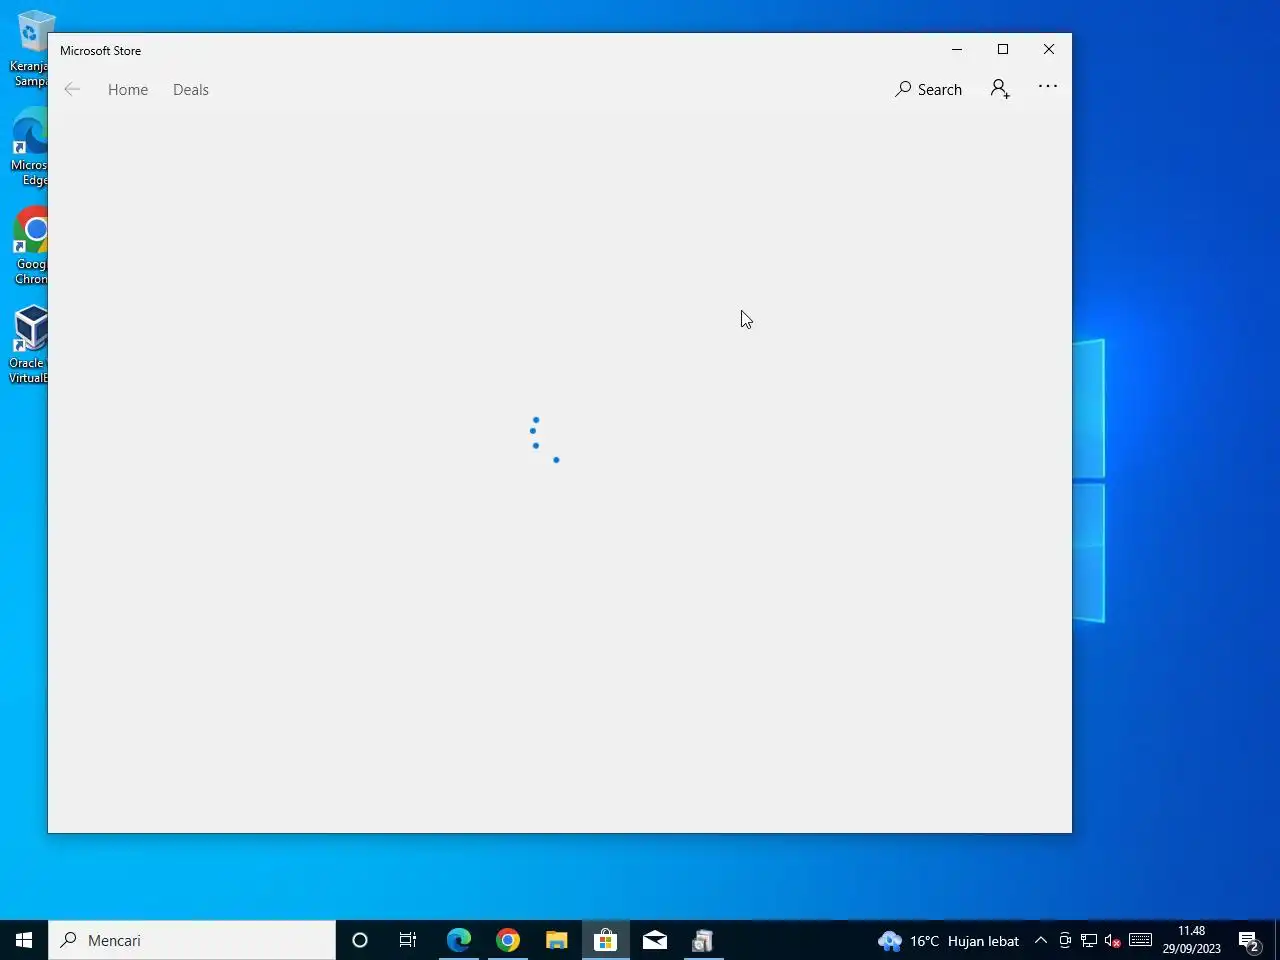The image size is (1280, 960).
Task: Select the Recycle Bin desktop icon
Action: [x=30, y=48]
